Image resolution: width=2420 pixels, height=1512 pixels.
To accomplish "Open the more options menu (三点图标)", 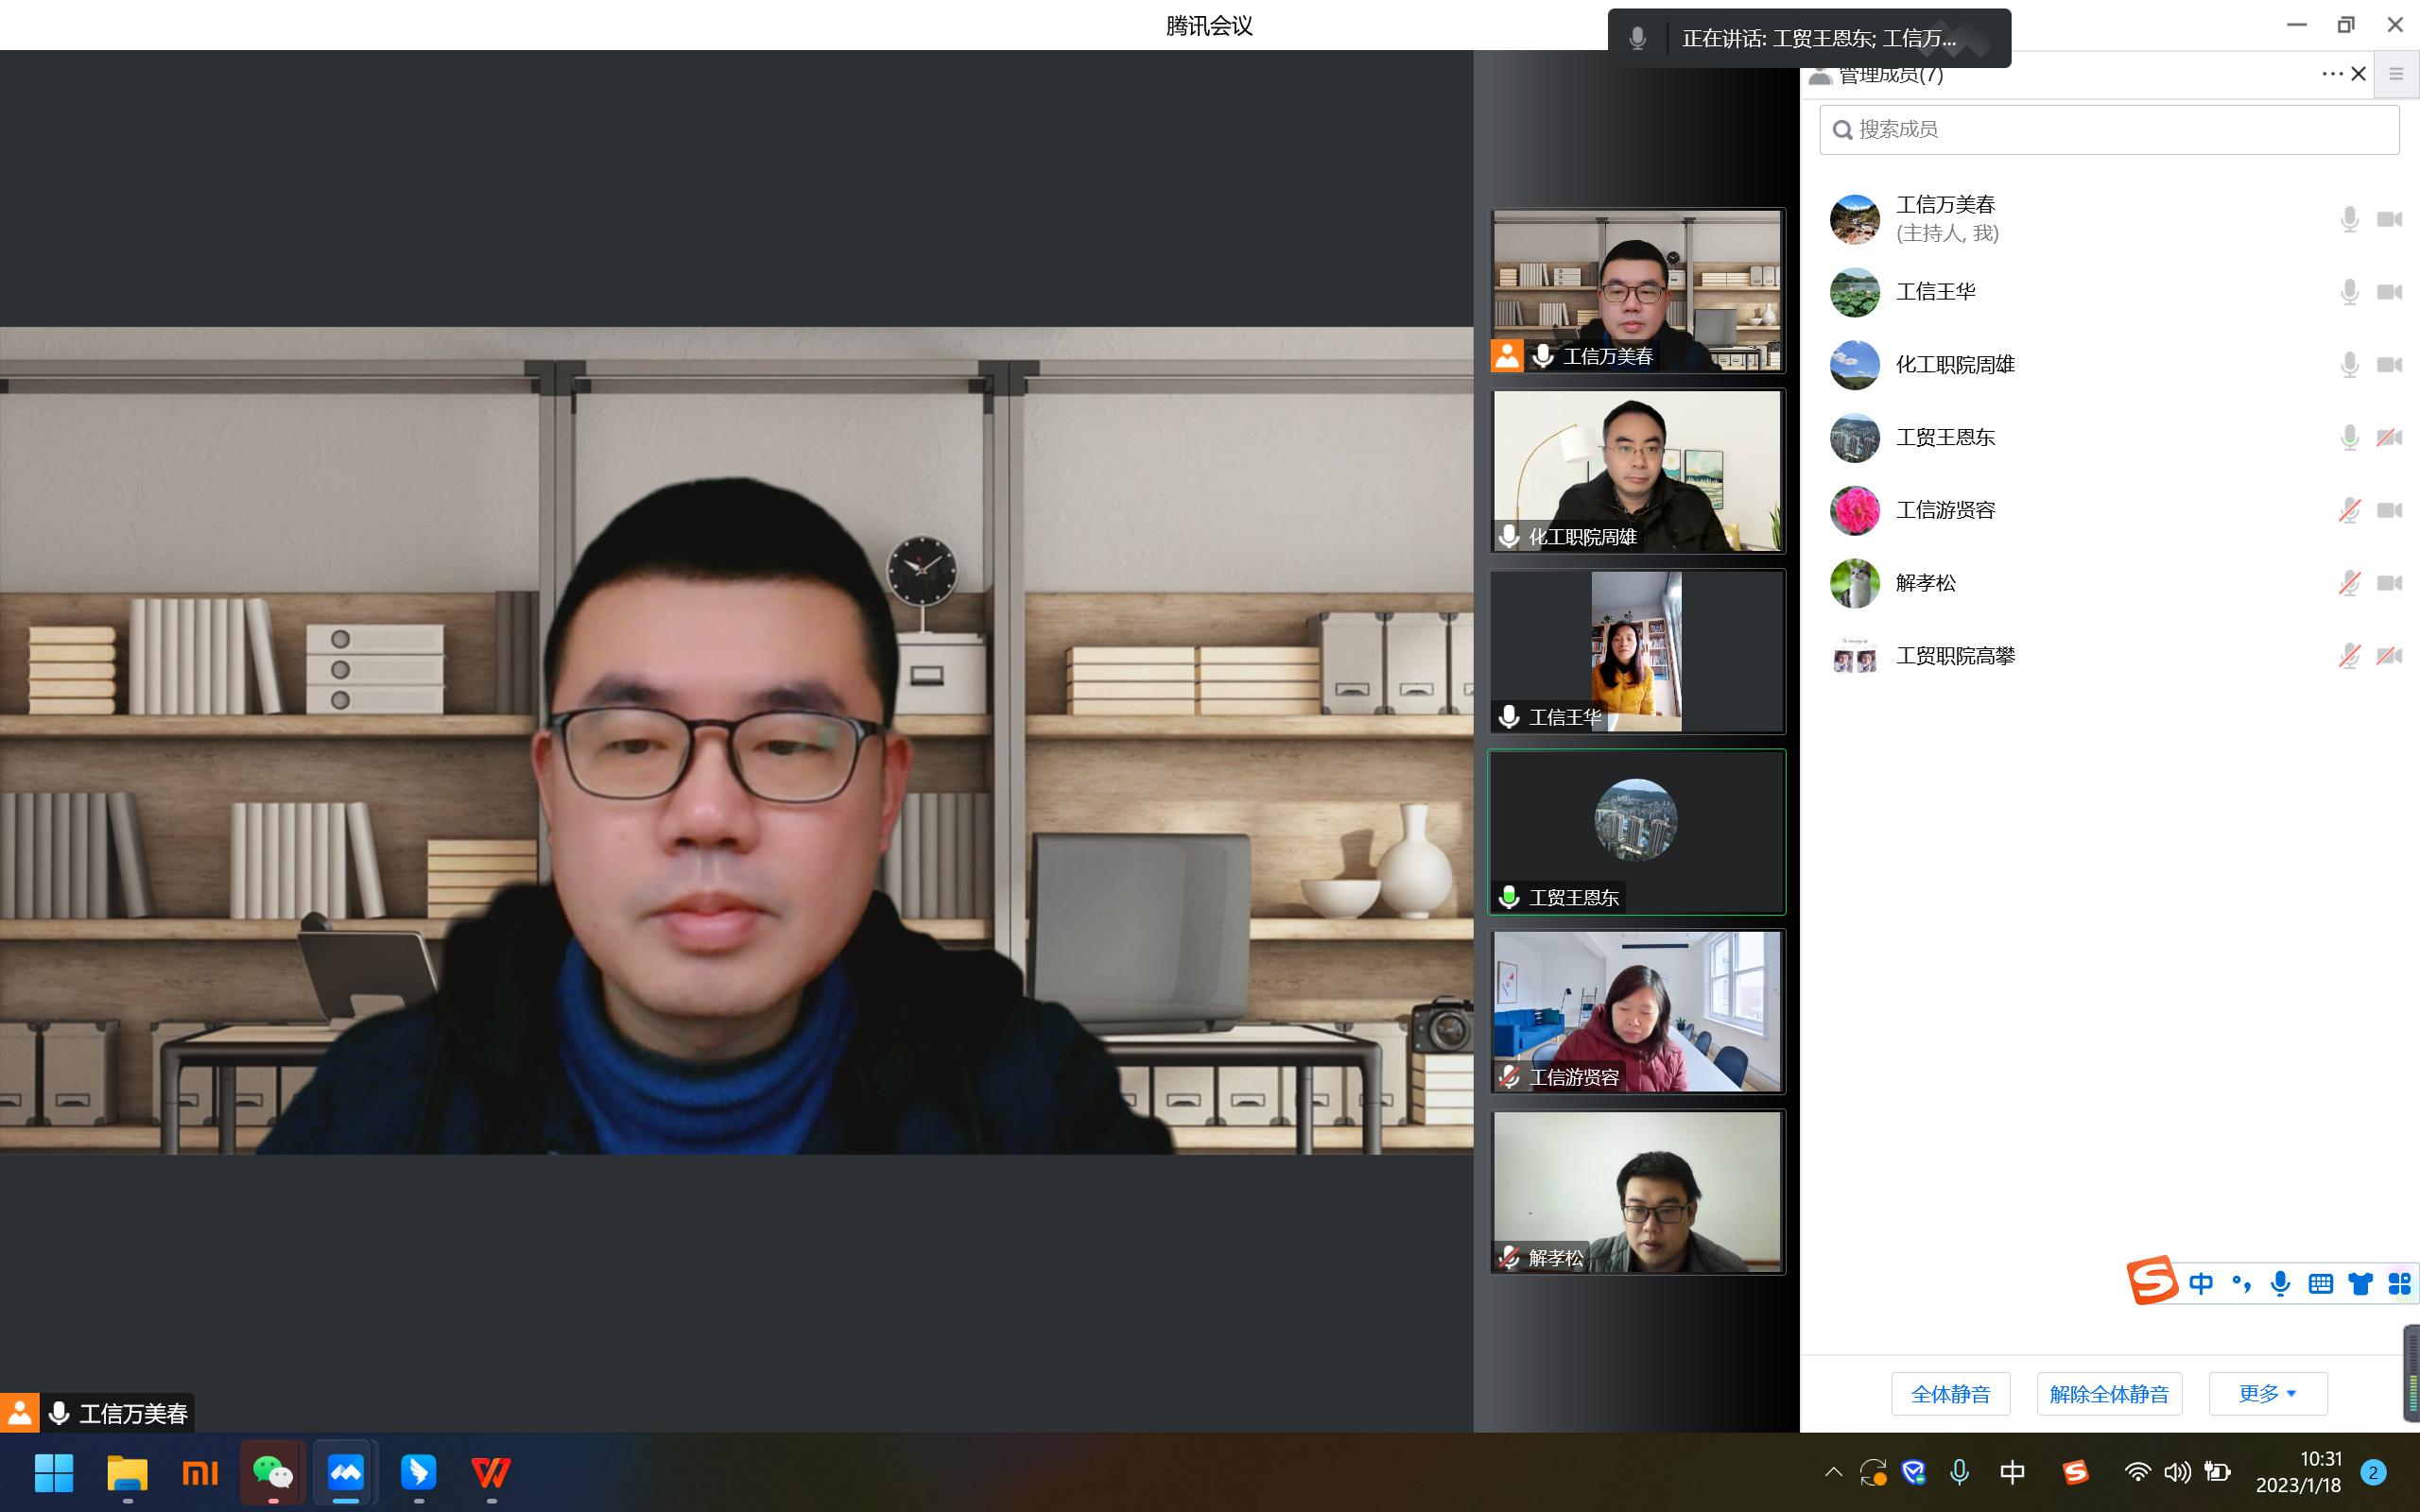I will (x=2333, y=73).
